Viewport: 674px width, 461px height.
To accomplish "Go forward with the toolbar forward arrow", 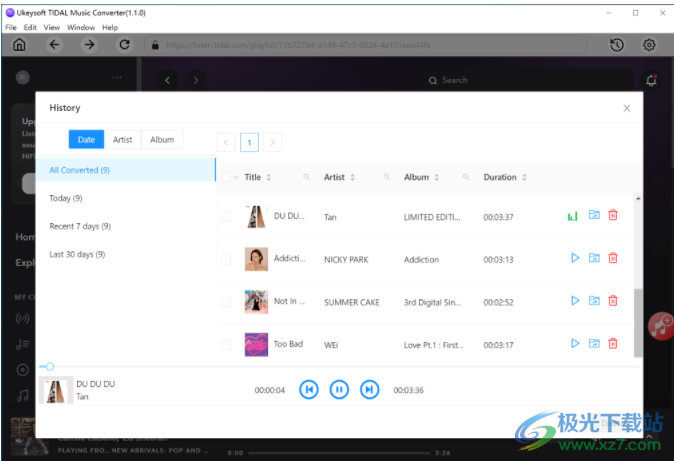I will [89, 45].
